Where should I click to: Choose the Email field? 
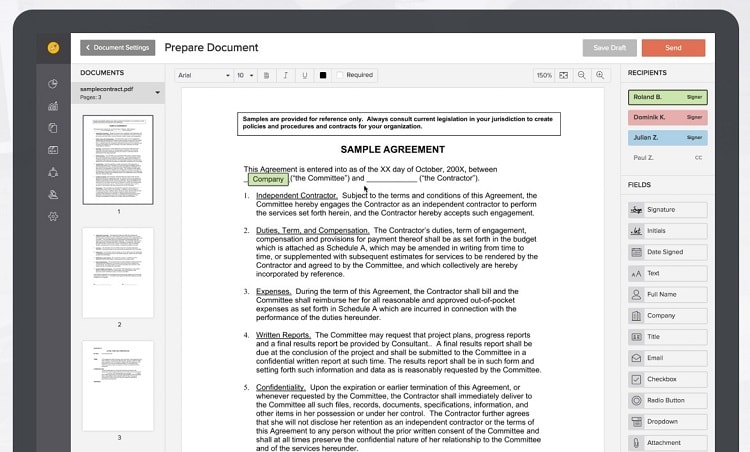[668, 358]
